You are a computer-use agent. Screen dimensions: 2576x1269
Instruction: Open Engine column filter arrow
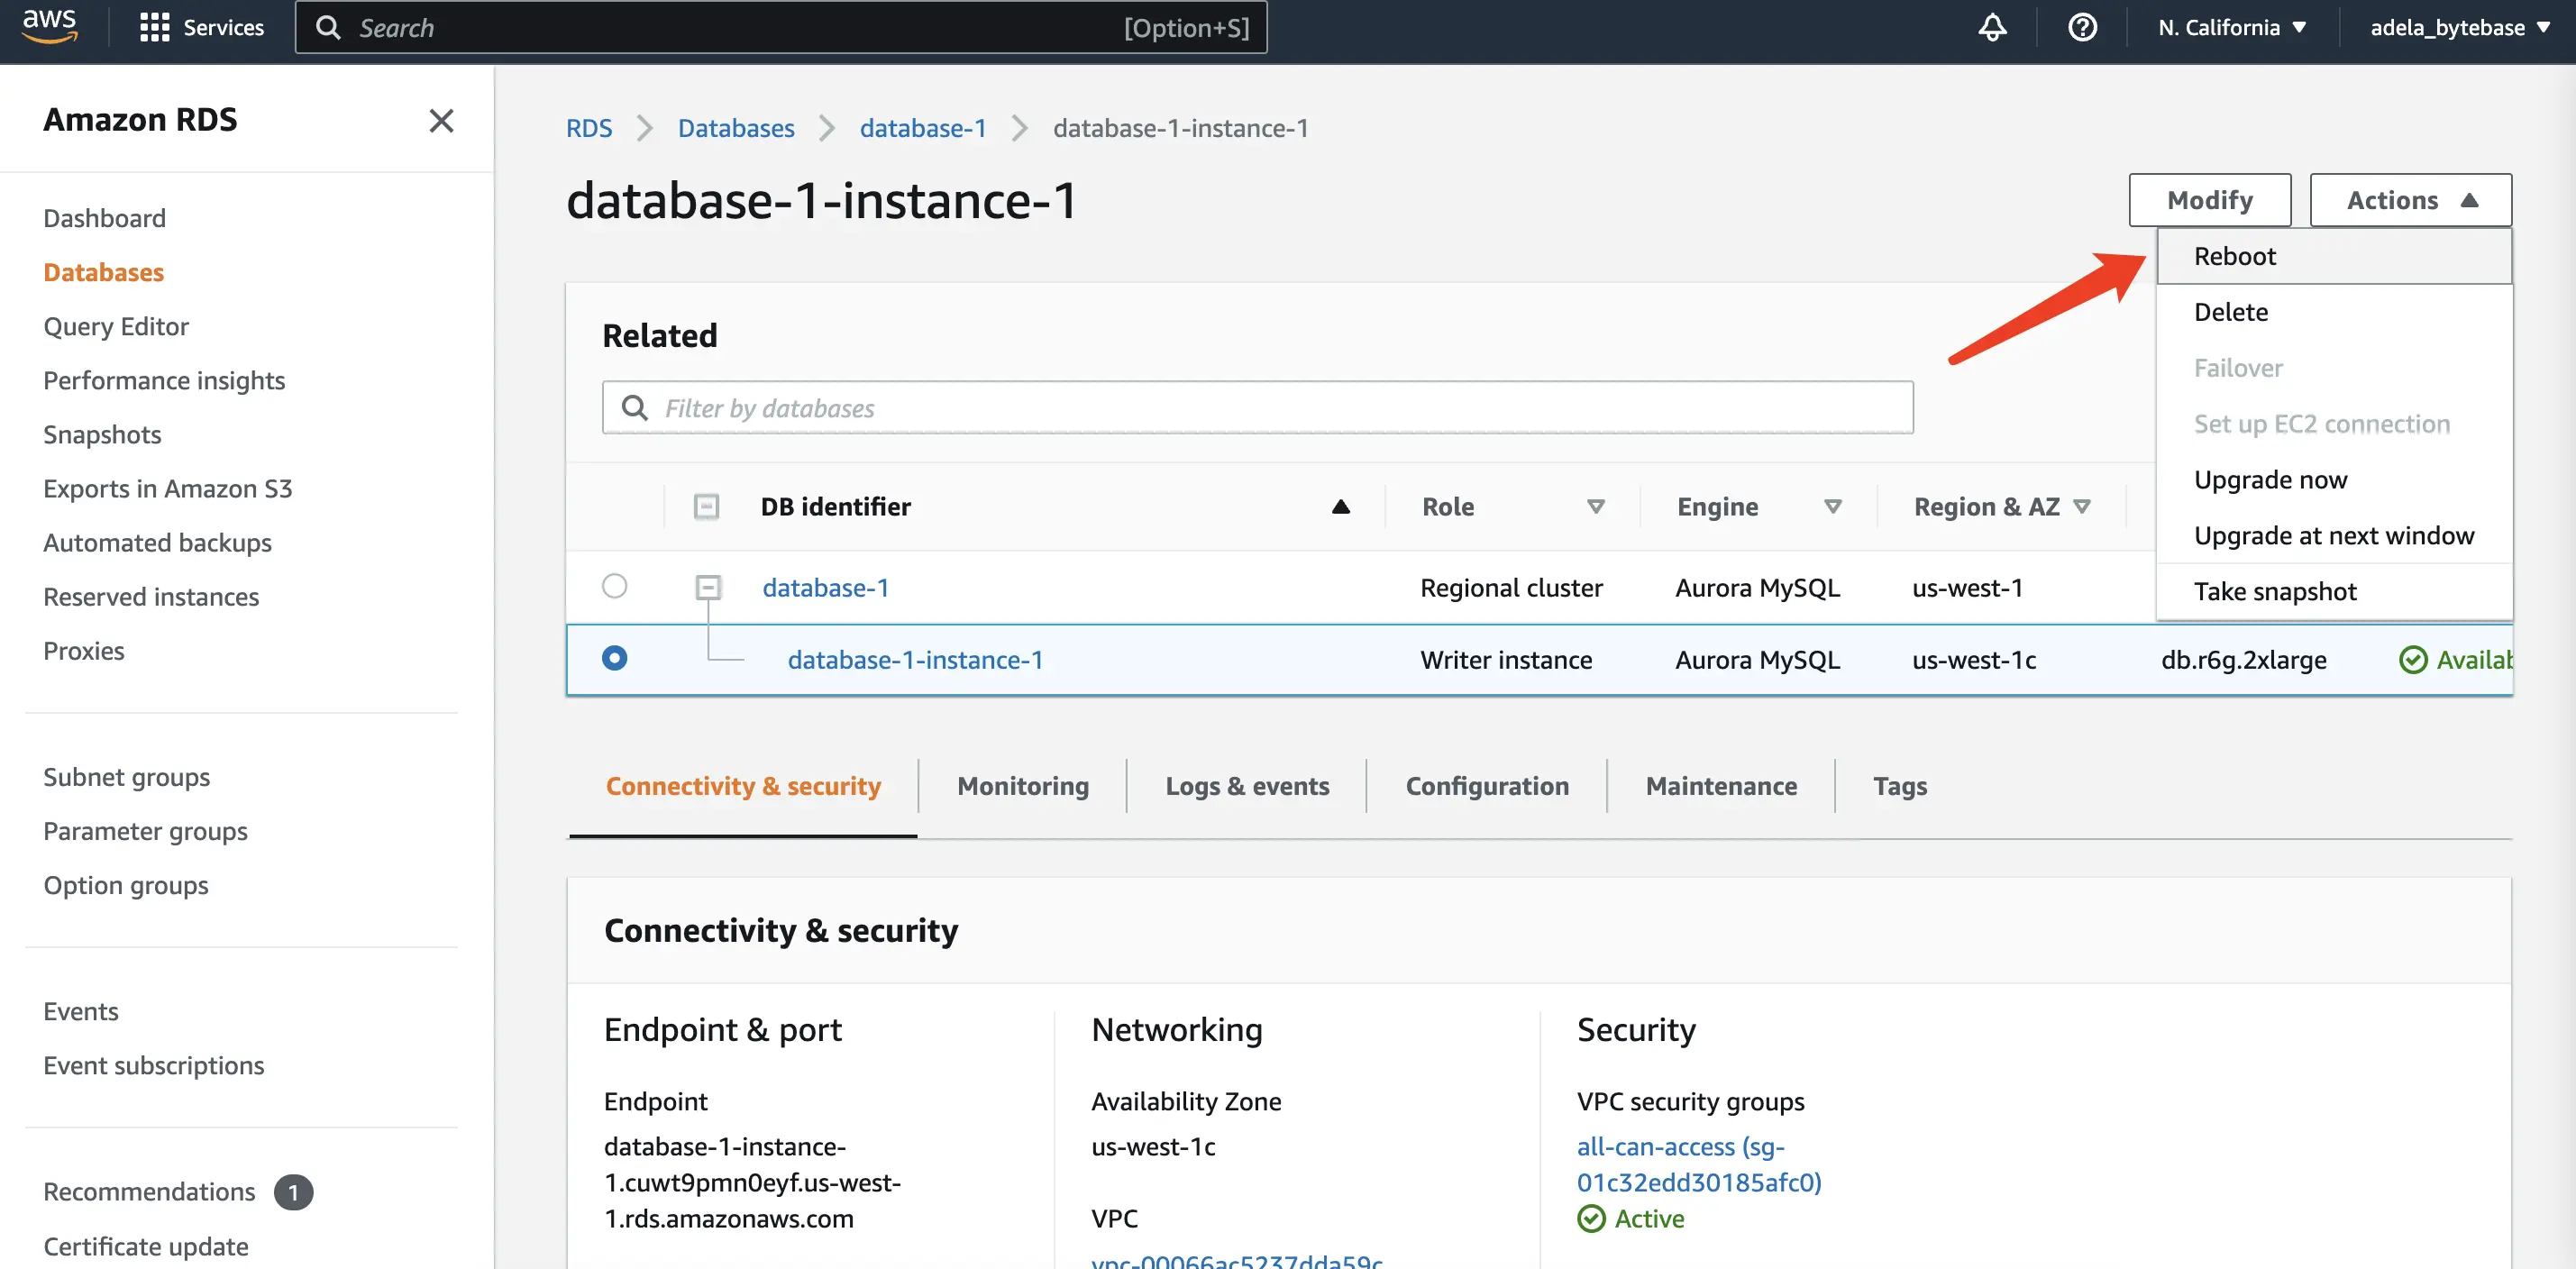click(1833, 507)
